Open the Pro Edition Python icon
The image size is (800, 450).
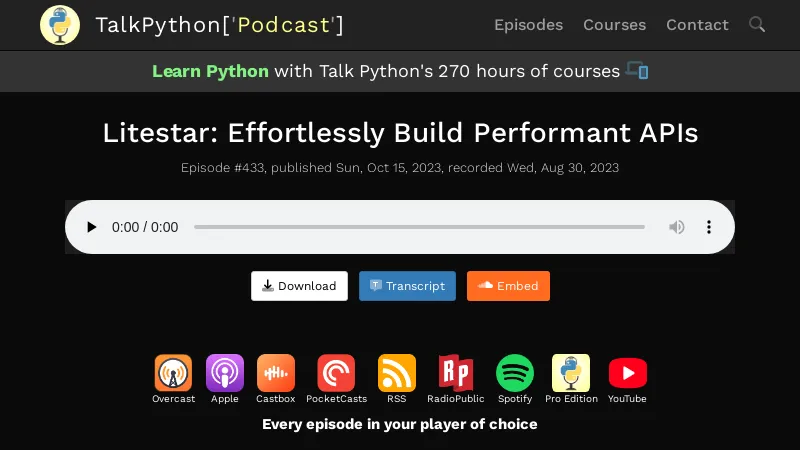pyautogui.click(x=571, y=373)
